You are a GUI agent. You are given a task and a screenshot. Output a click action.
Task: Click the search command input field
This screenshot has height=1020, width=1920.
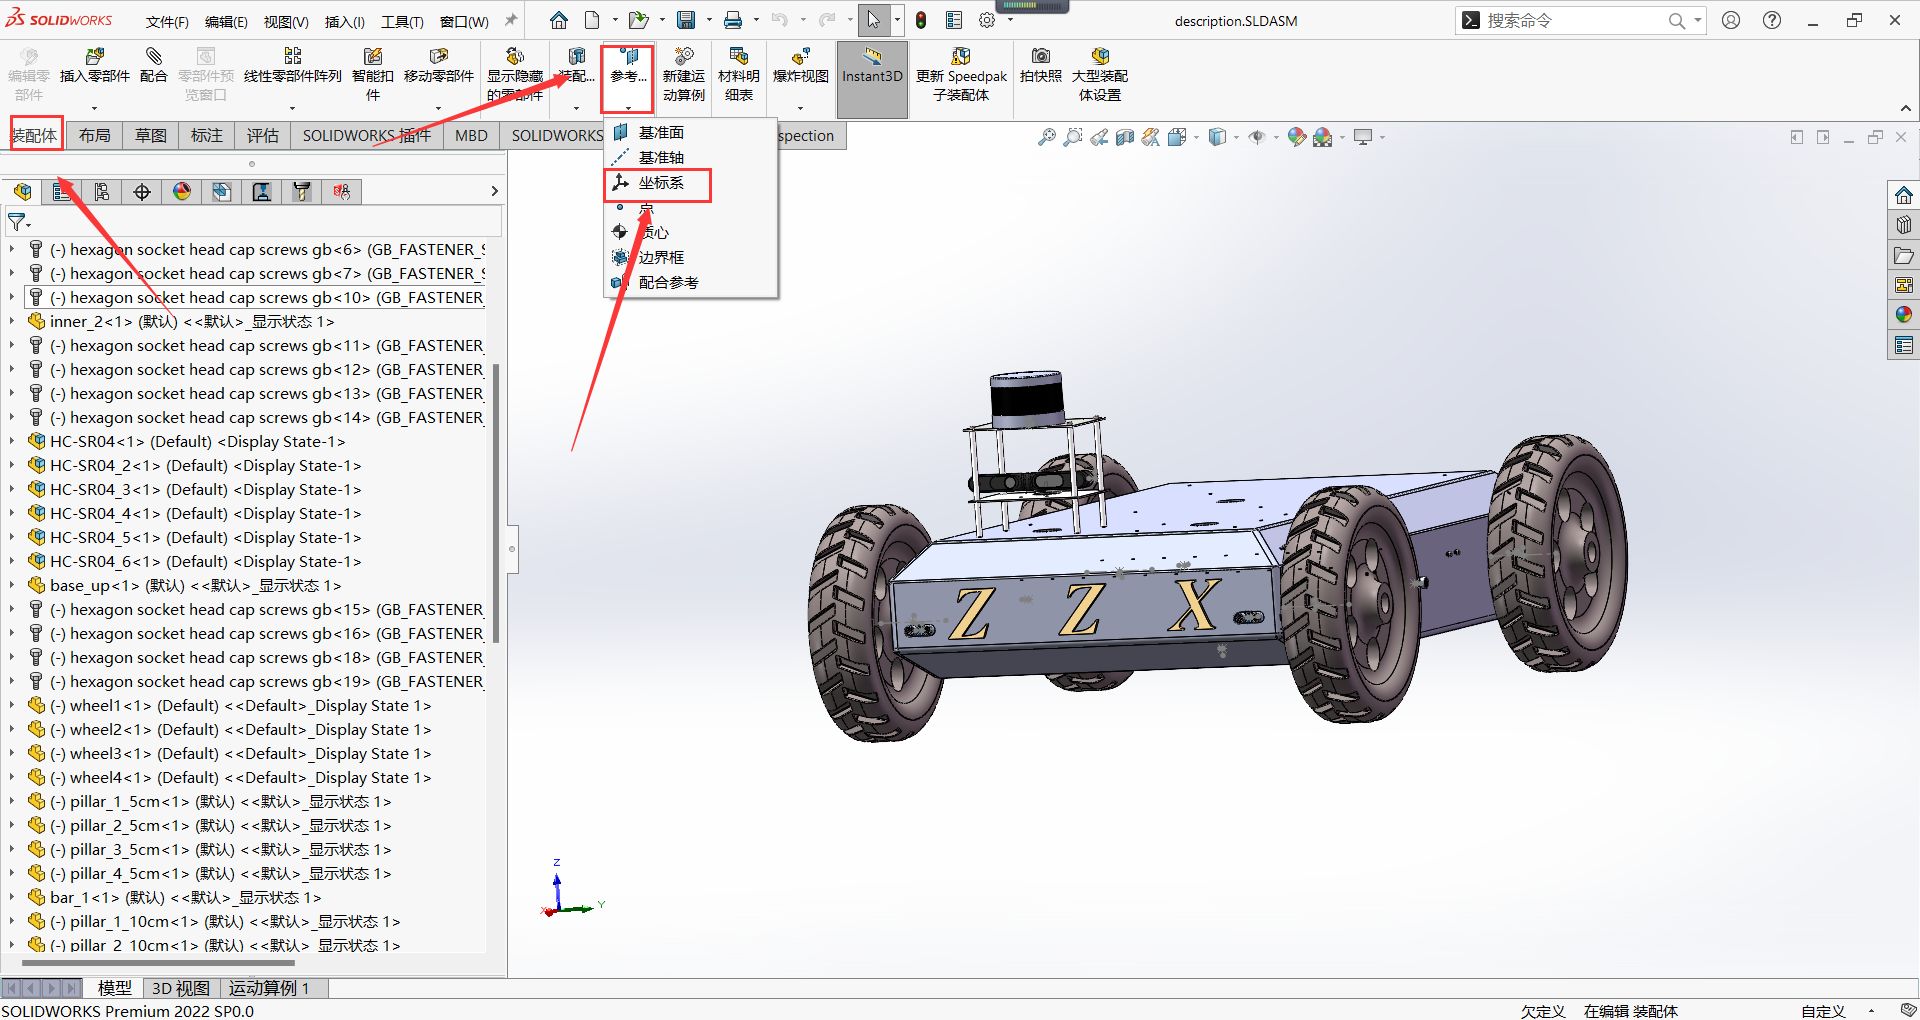coord(1570,20)
